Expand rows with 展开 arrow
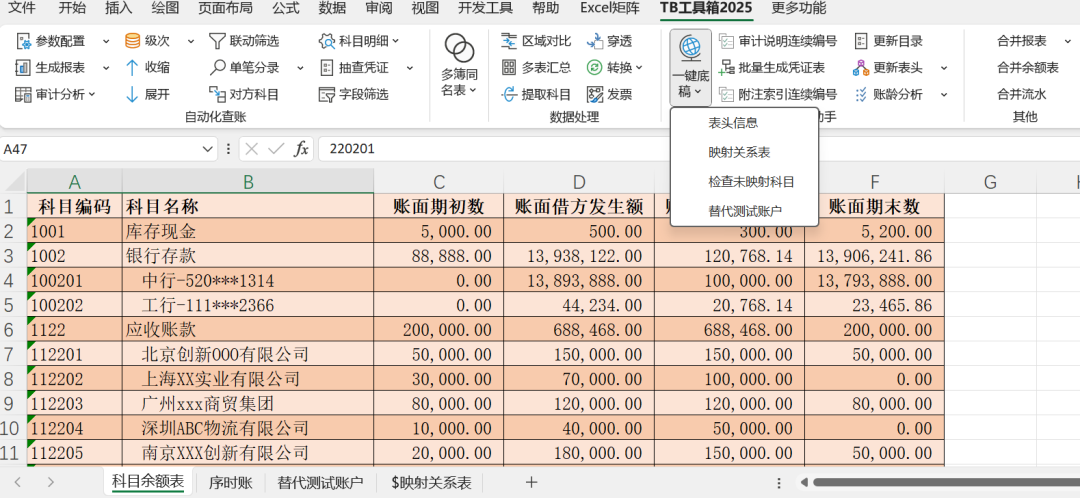The height and width of the screenshot is (498, 1080). coord(147,94)
